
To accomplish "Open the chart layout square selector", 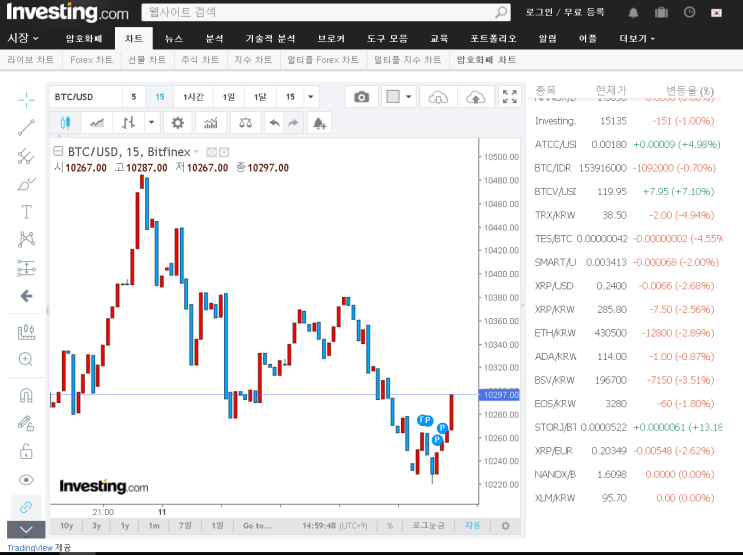I will pos(393,97).
